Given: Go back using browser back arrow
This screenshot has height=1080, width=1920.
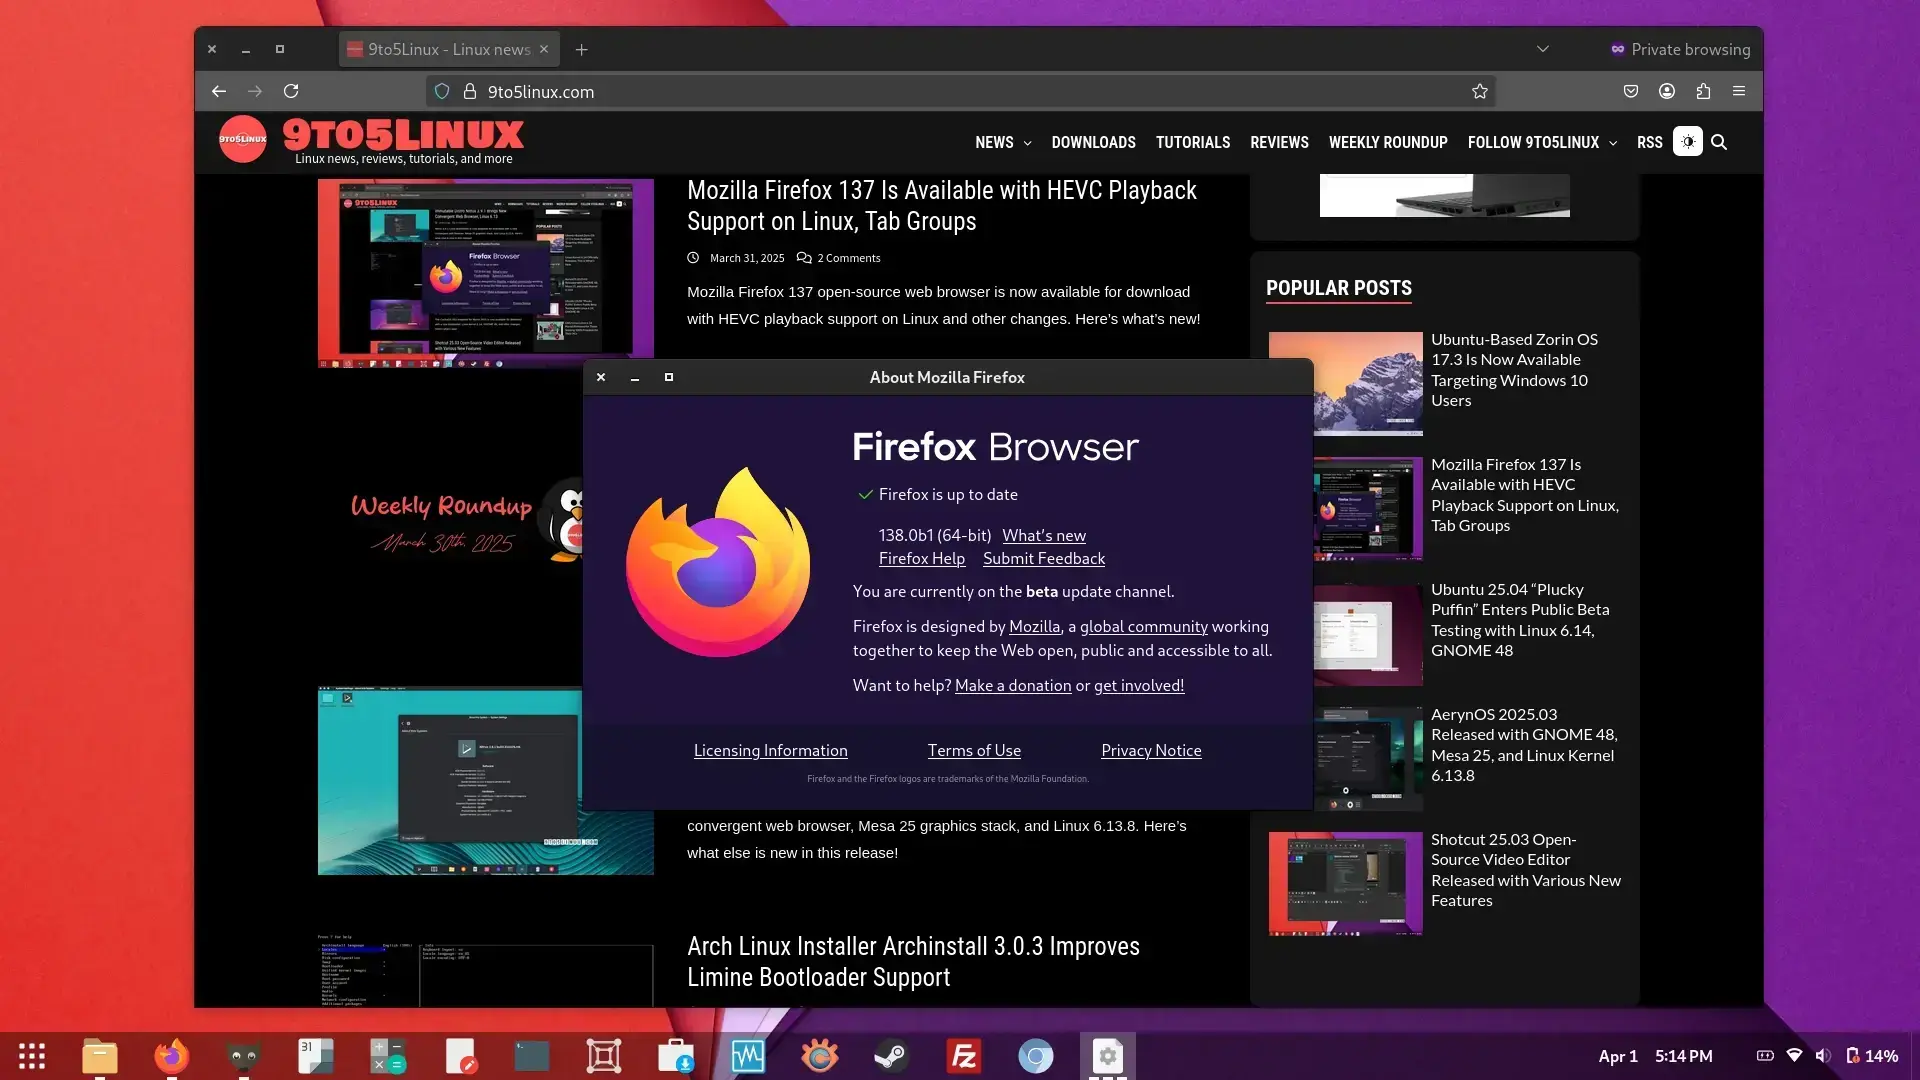Looking at the screenshot, I should pyautogui.click(x=218, y=91).
